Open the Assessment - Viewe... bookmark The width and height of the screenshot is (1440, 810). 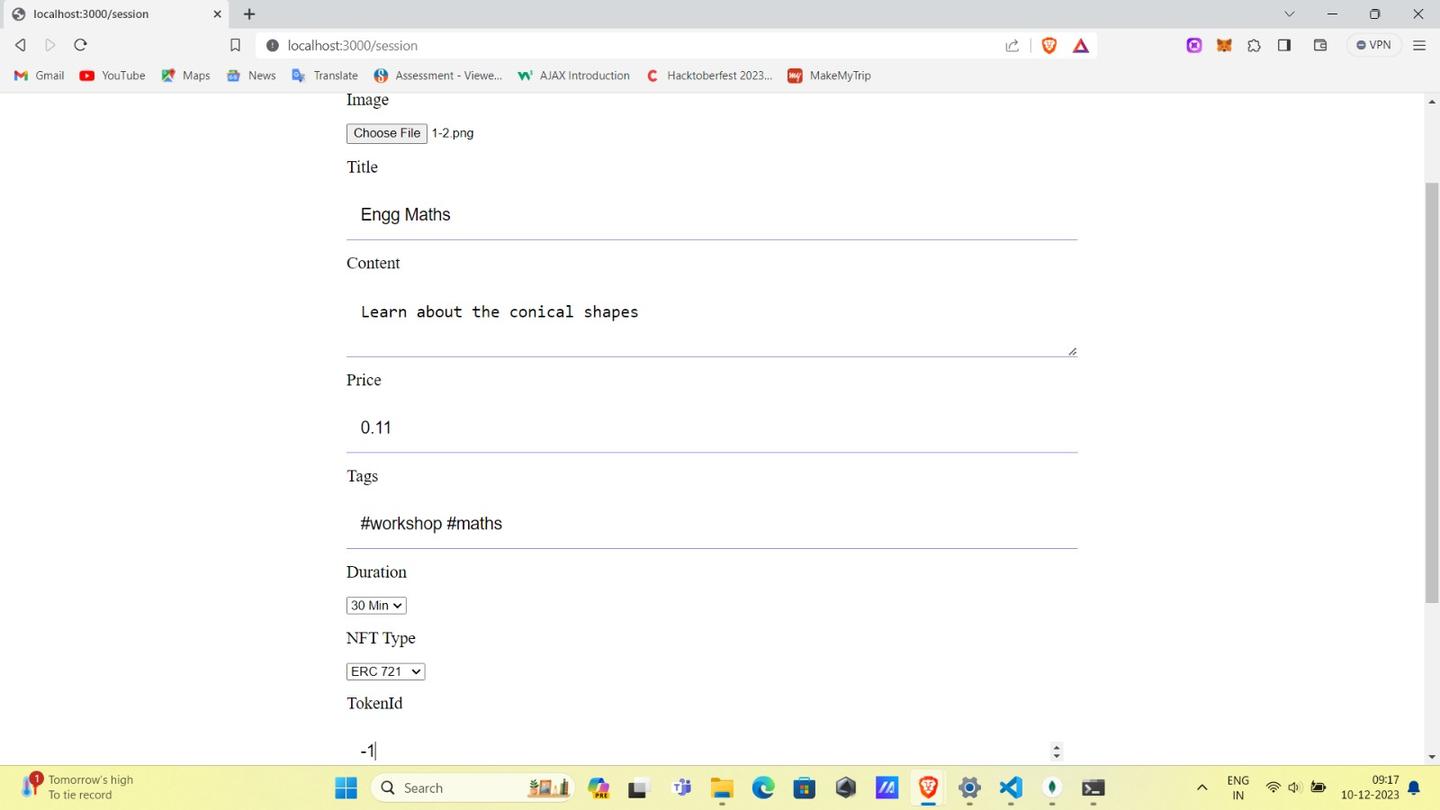438,75
